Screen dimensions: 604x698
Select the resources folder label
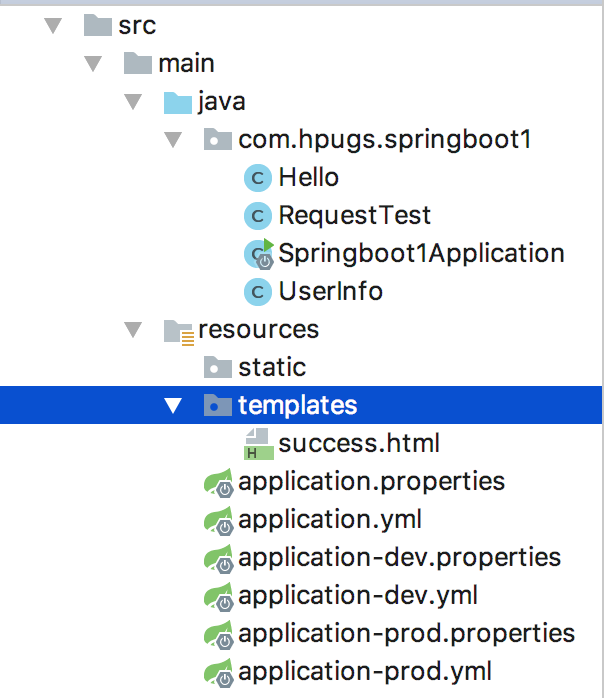[x=258, y=329]
